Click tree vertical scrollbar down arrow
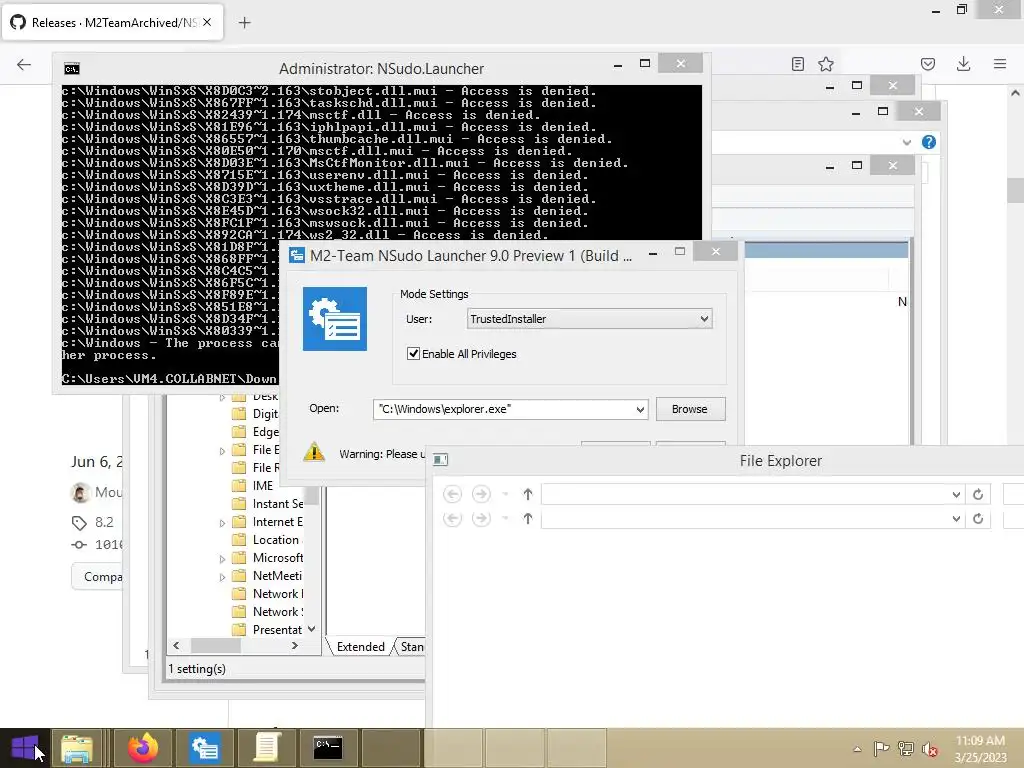 coord(312,630)
